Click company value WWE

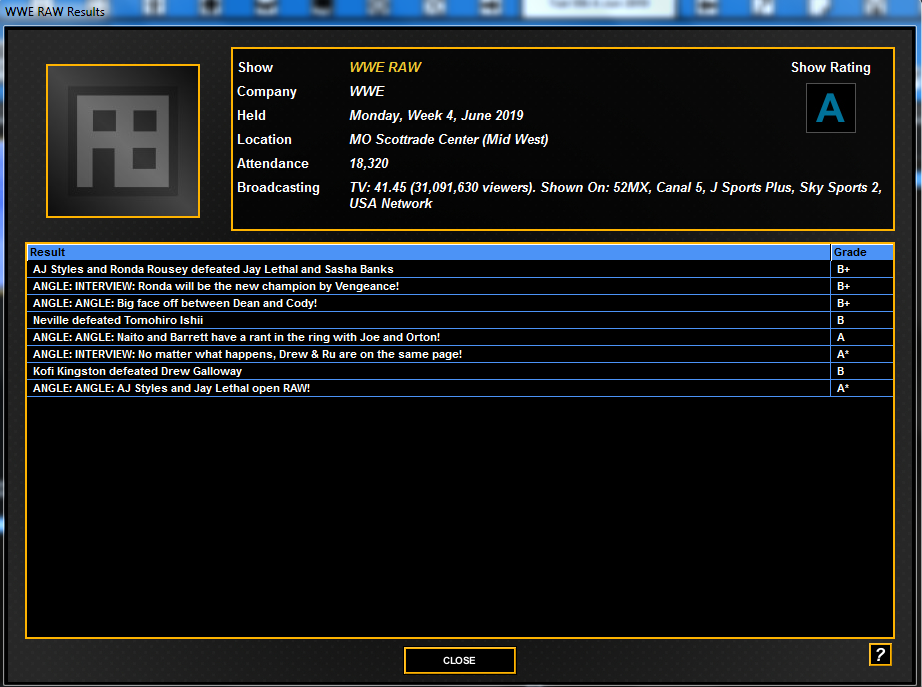tap(367, 91)
